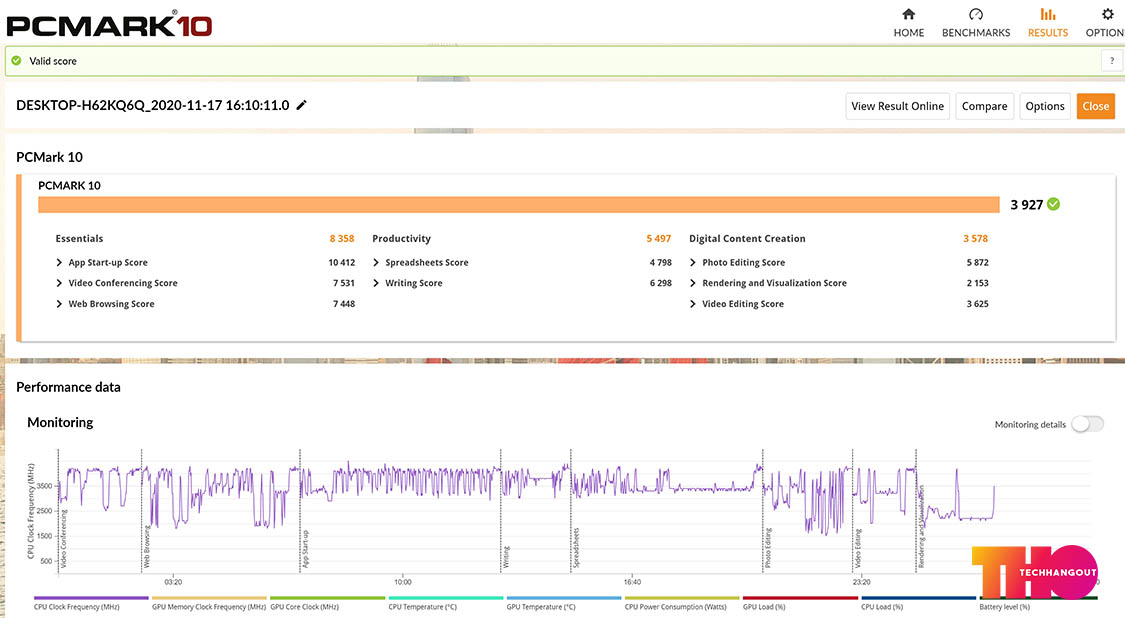Open the Benchmarks tab

976,23
